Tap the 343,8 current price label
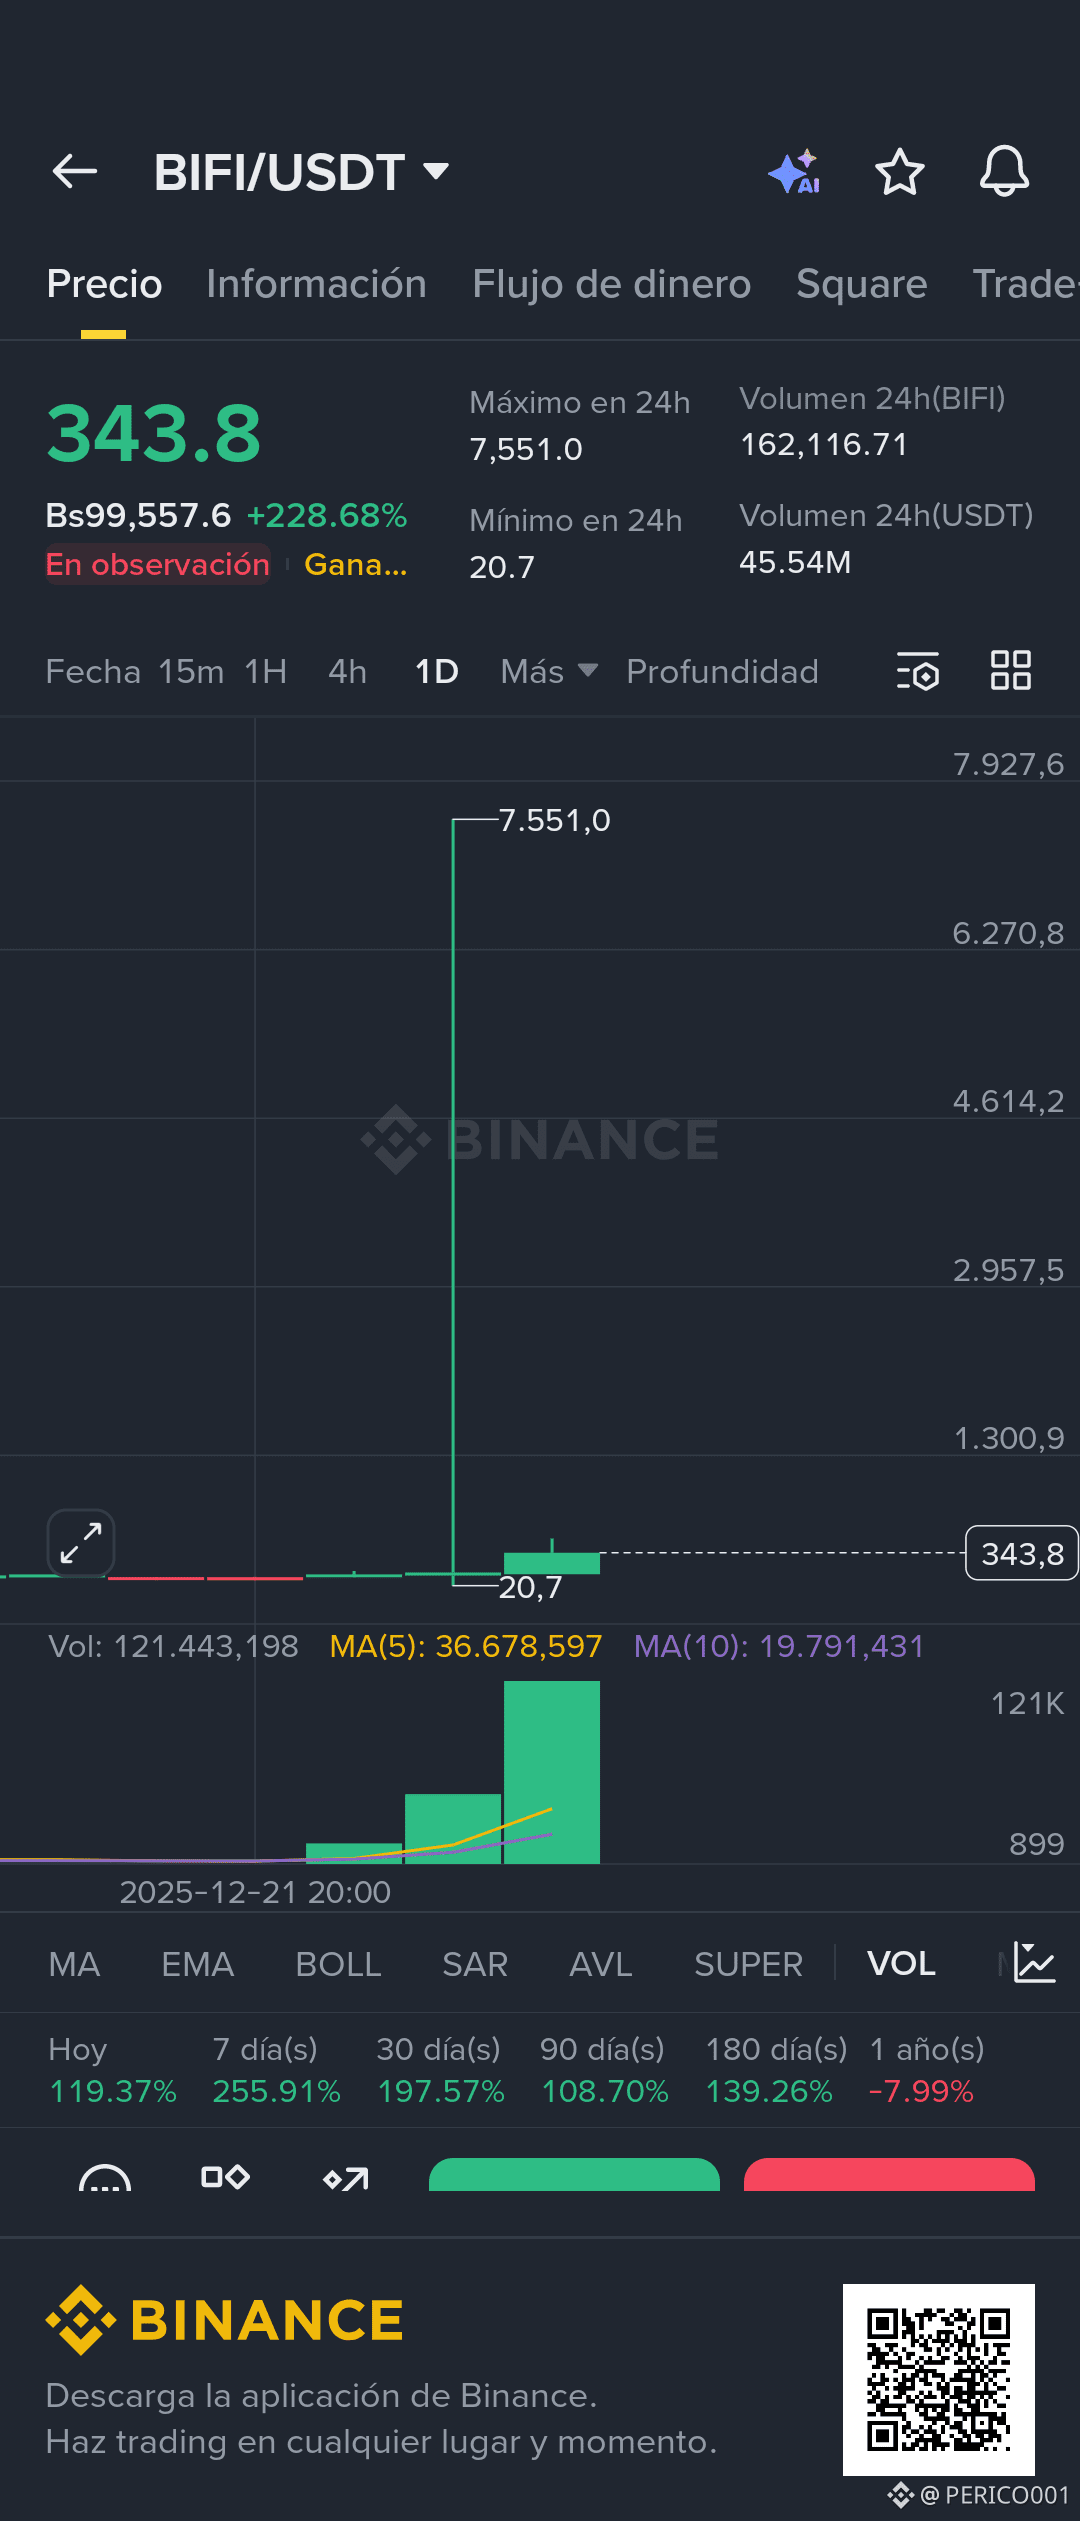Screen dimensions: 1080x2521 point(1021,1553)
